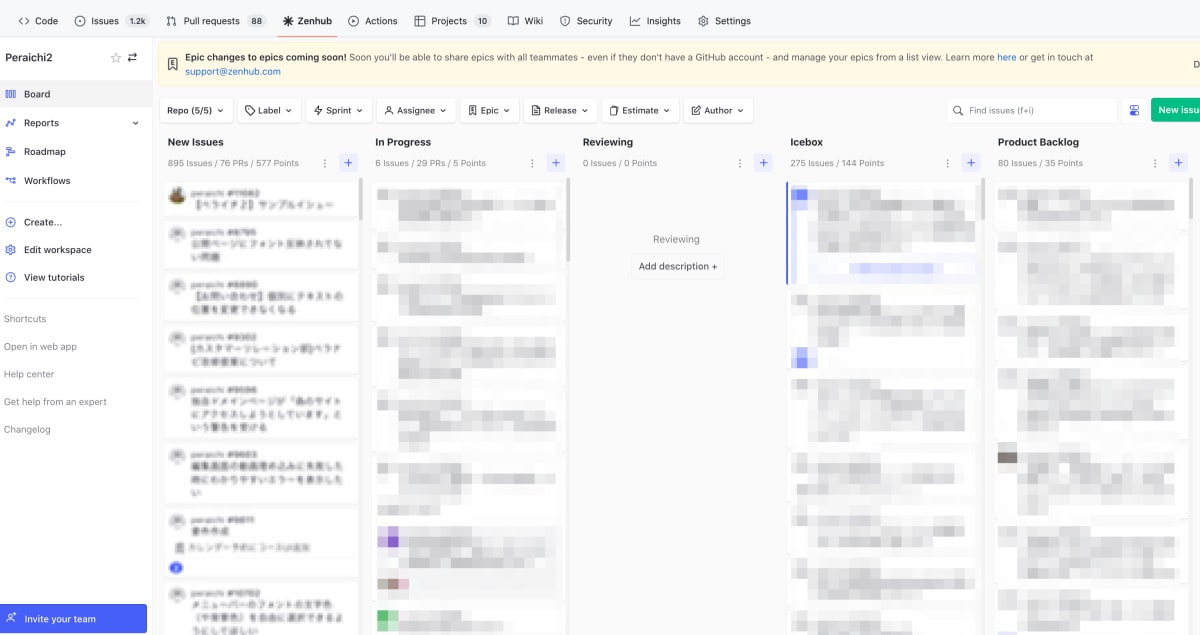The width and height of the screenshot is (1200, 635).
Task: Click the Find issues search field
Action: click(1032, 111)
